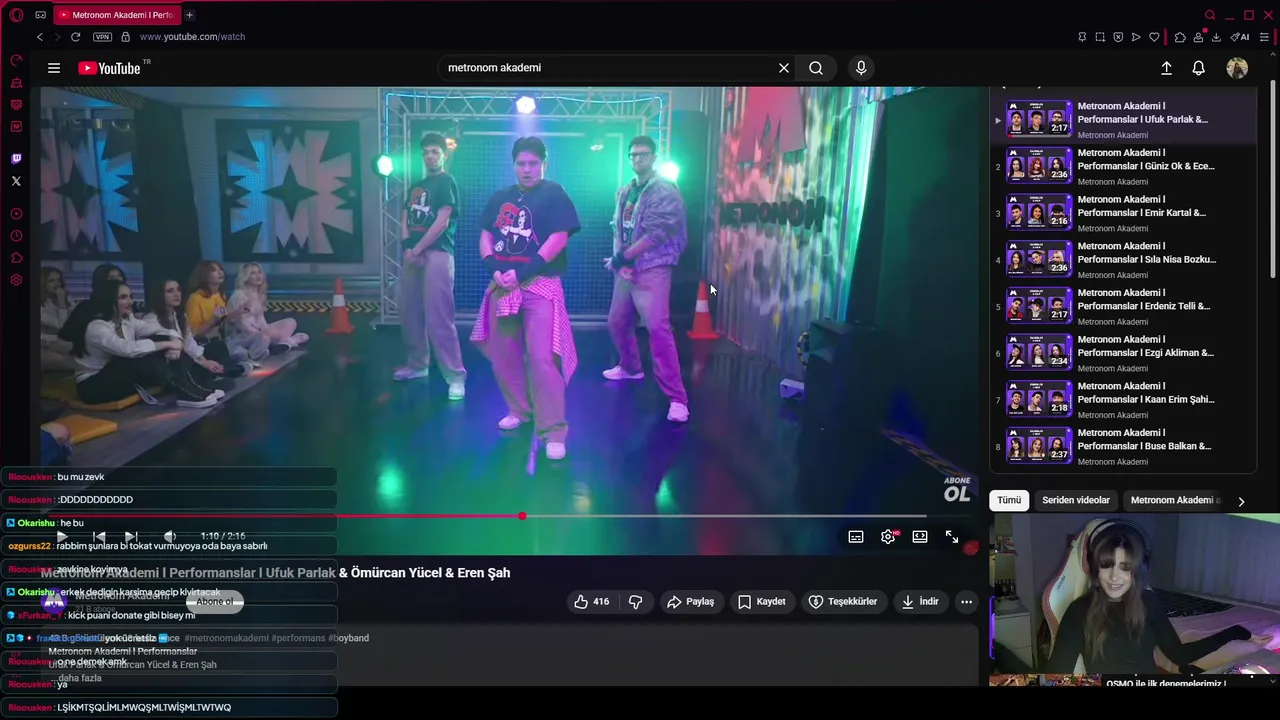Take snapshot with toolbar capture icon
The image size is (1280, 720).
coord(1100,37)
